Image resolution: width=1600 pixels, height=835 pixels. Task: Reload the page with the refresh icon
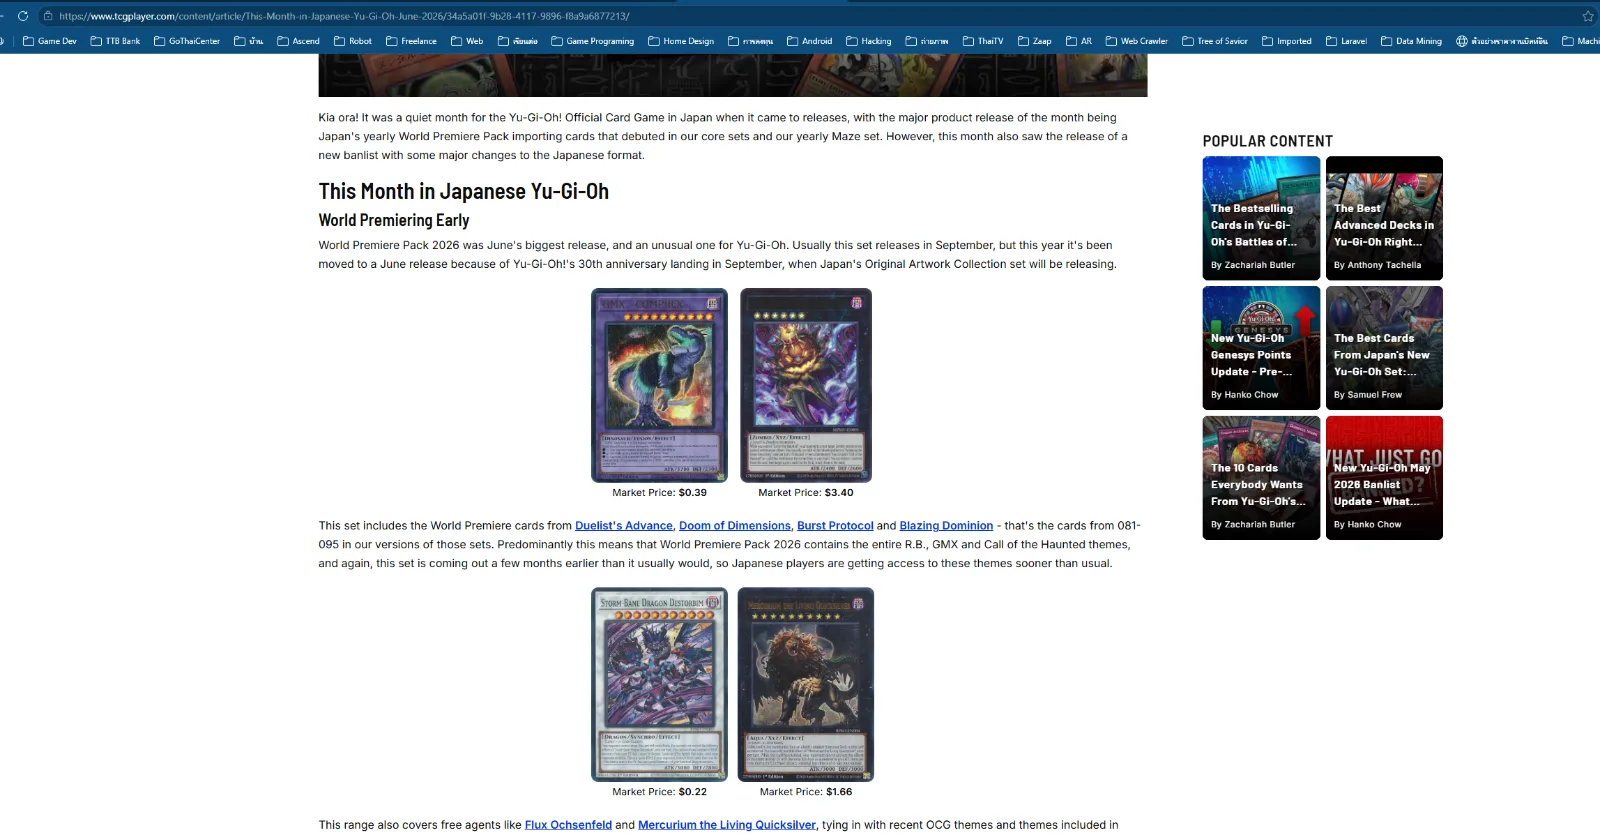click(x=22, y=16)
